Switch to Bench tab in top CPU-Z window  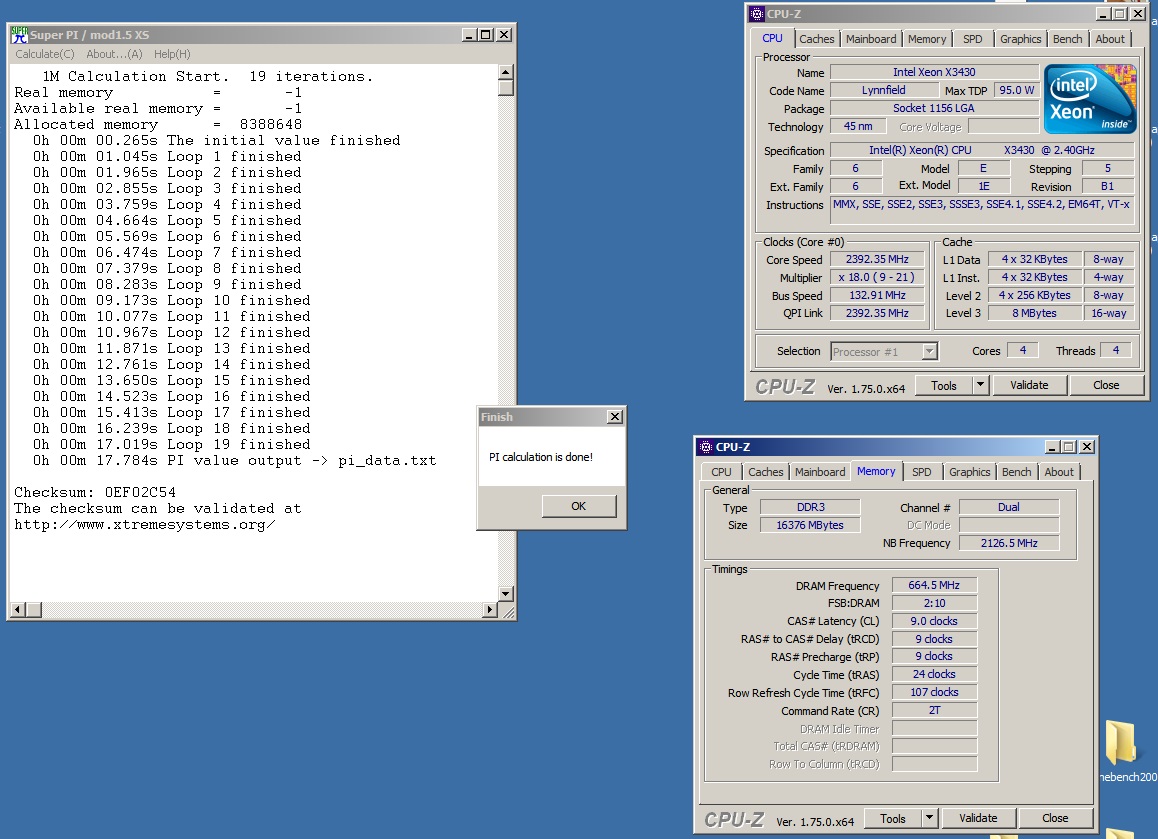1067,39
